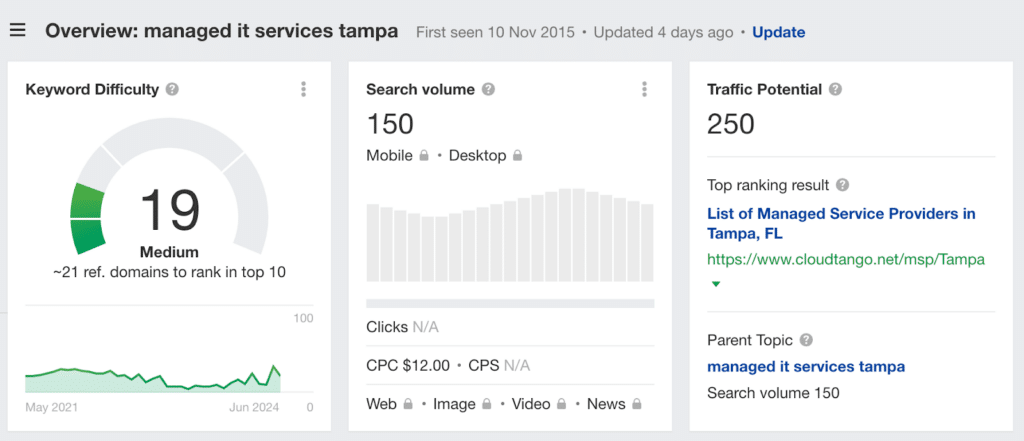The width and height of the screenshot is (1024, 441).
Task: Click the page title managed it services tampa
Action: coord(221,31)
